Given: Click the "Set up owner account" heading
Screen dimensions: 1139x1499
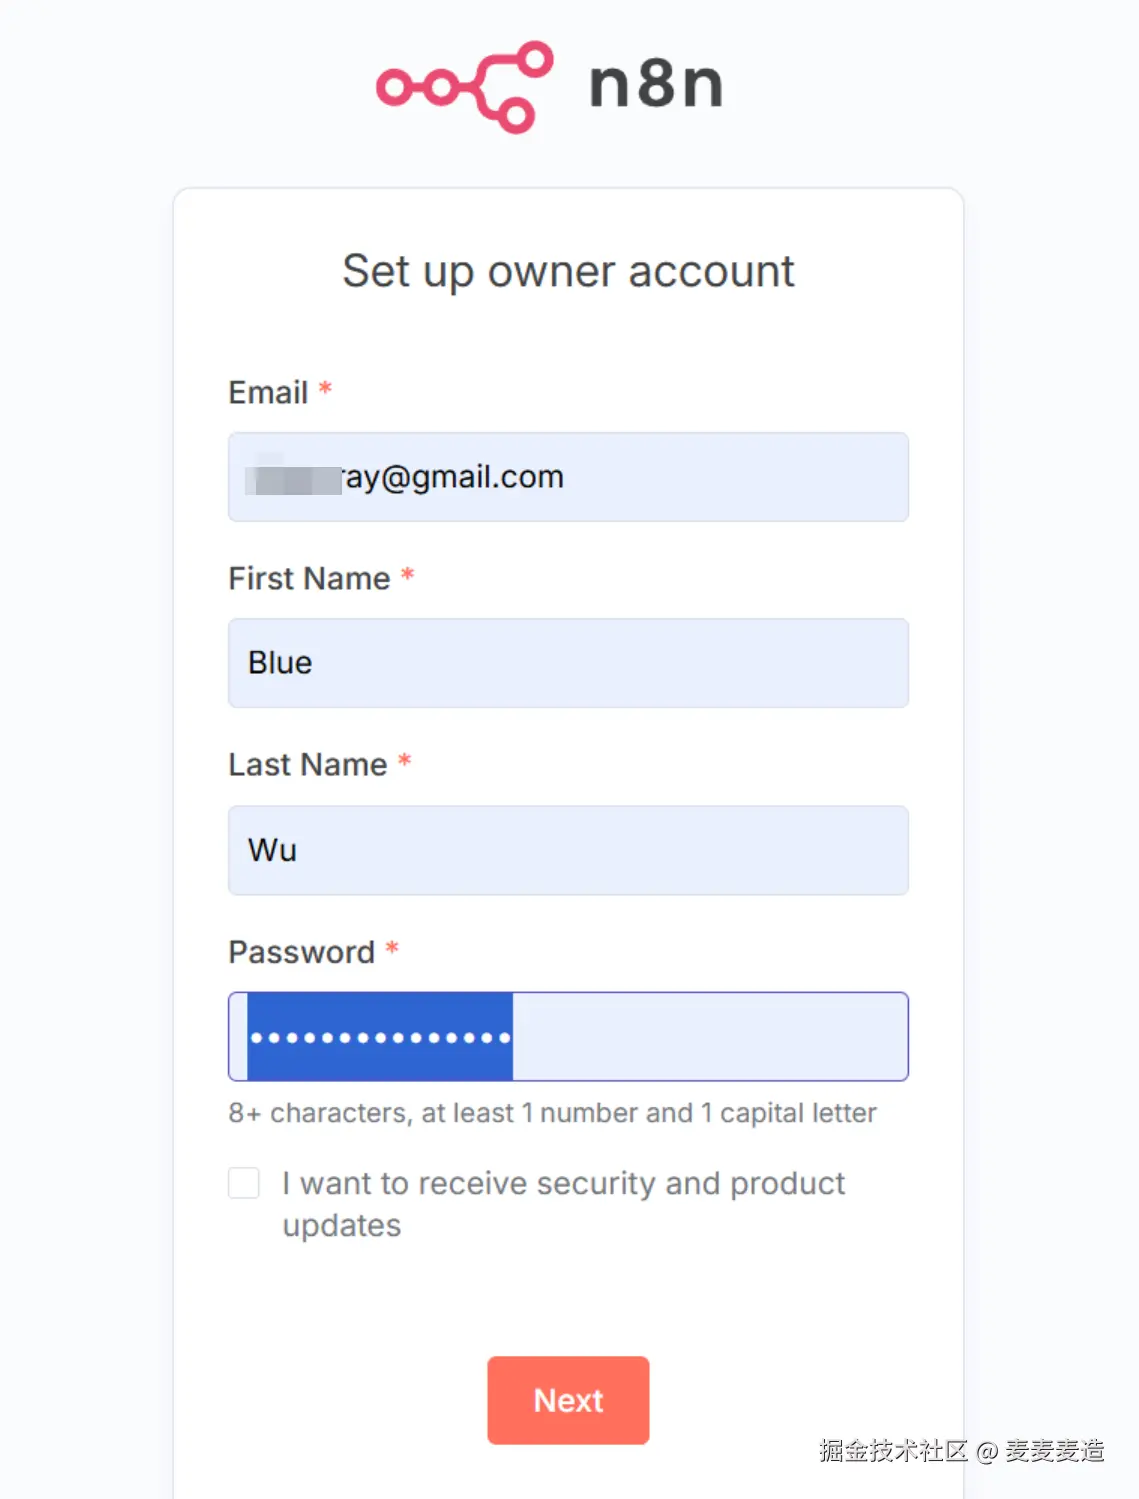Looking at the screenshot, I should pos(568,271).
